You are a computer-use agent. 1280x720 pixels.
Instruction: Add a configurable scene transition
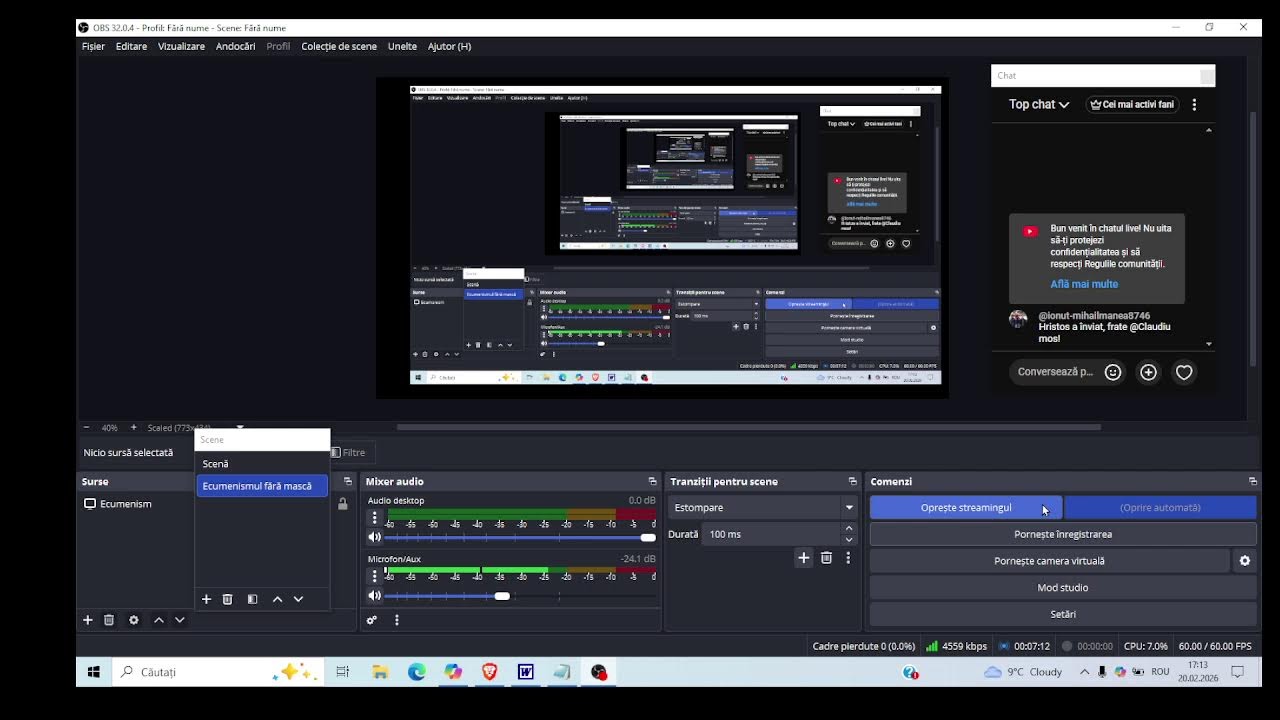[x=803, y=558]
